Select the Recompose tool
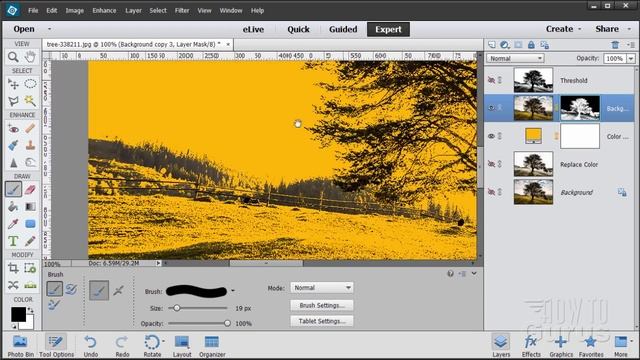 point(30,268)
